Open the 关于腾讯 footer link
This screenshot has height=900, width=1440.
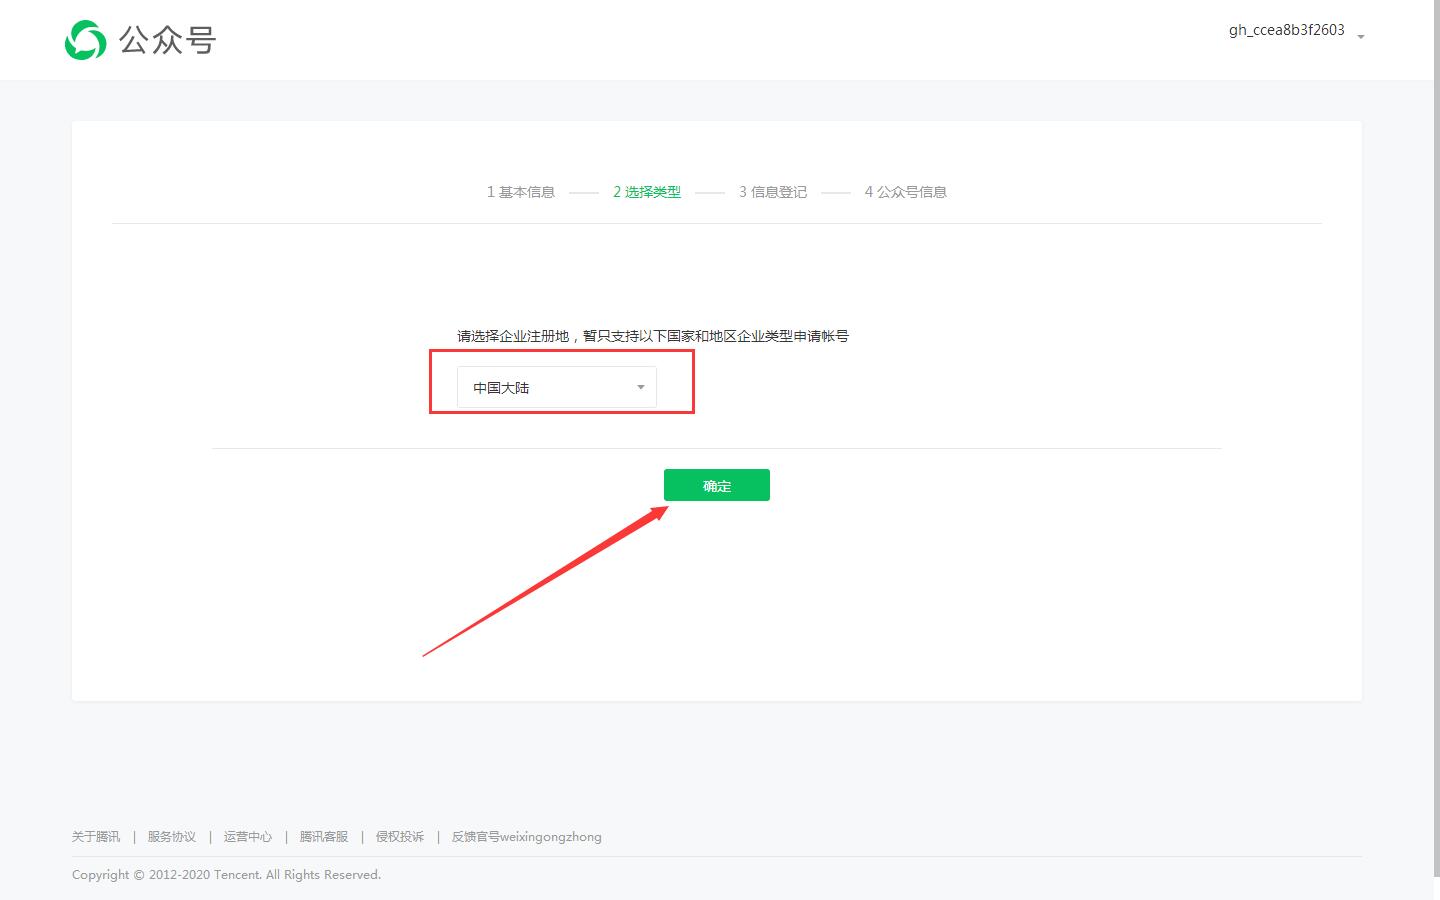pos(95,836)
